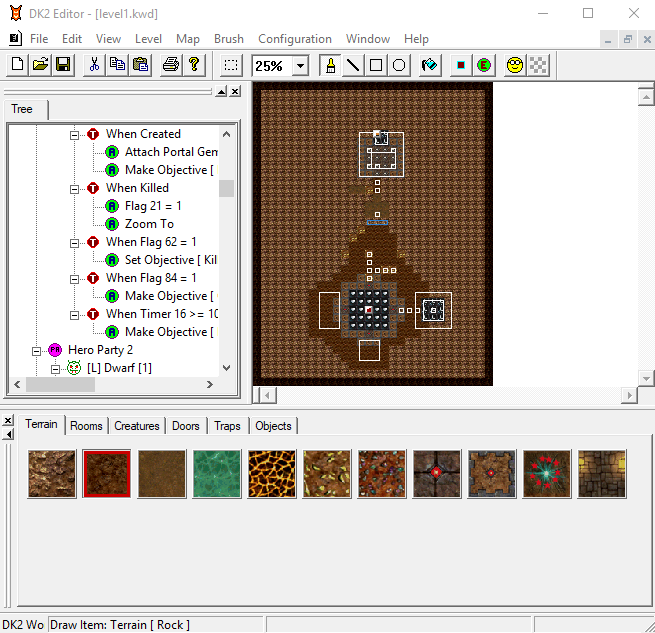Collapse the Hero Party 2 node
This screenshot has width=655, height=633.
coord(36,351)
